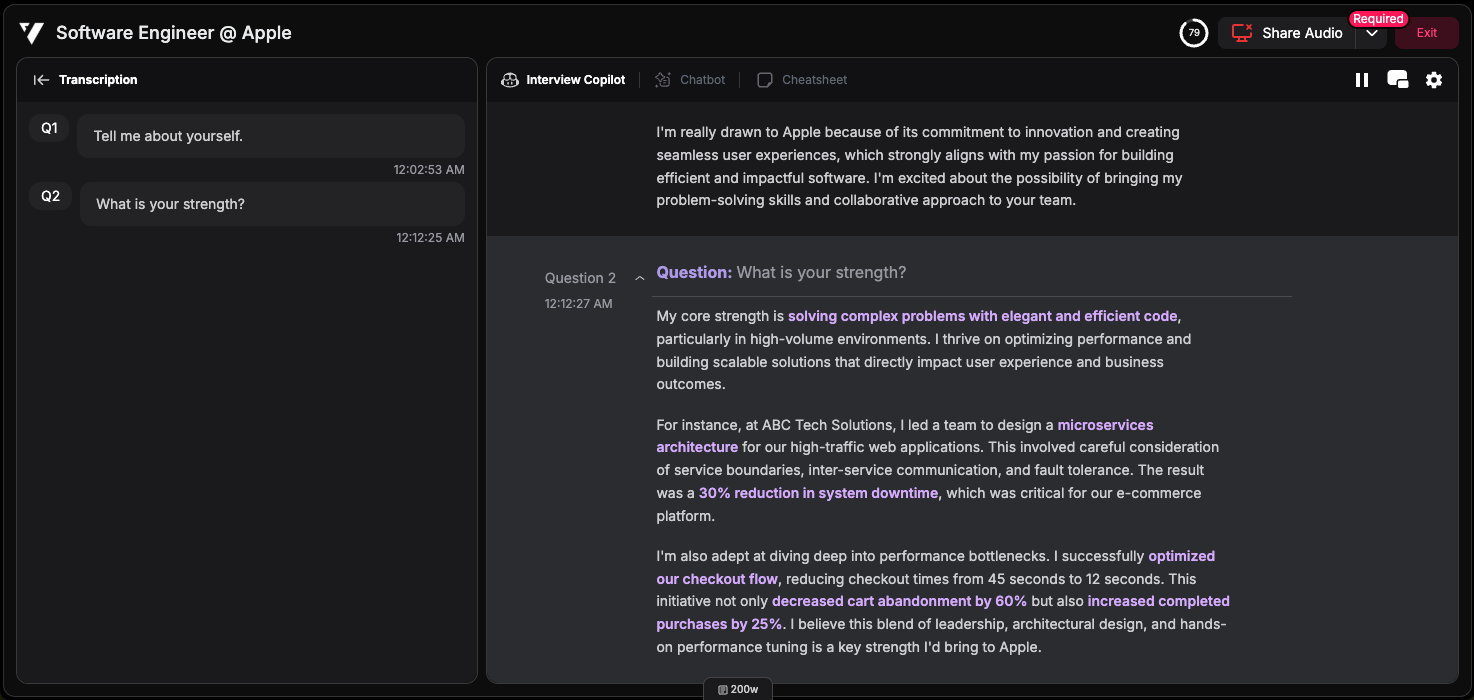
Task: Click the Share Audio screen icon
Action: 1242,33
